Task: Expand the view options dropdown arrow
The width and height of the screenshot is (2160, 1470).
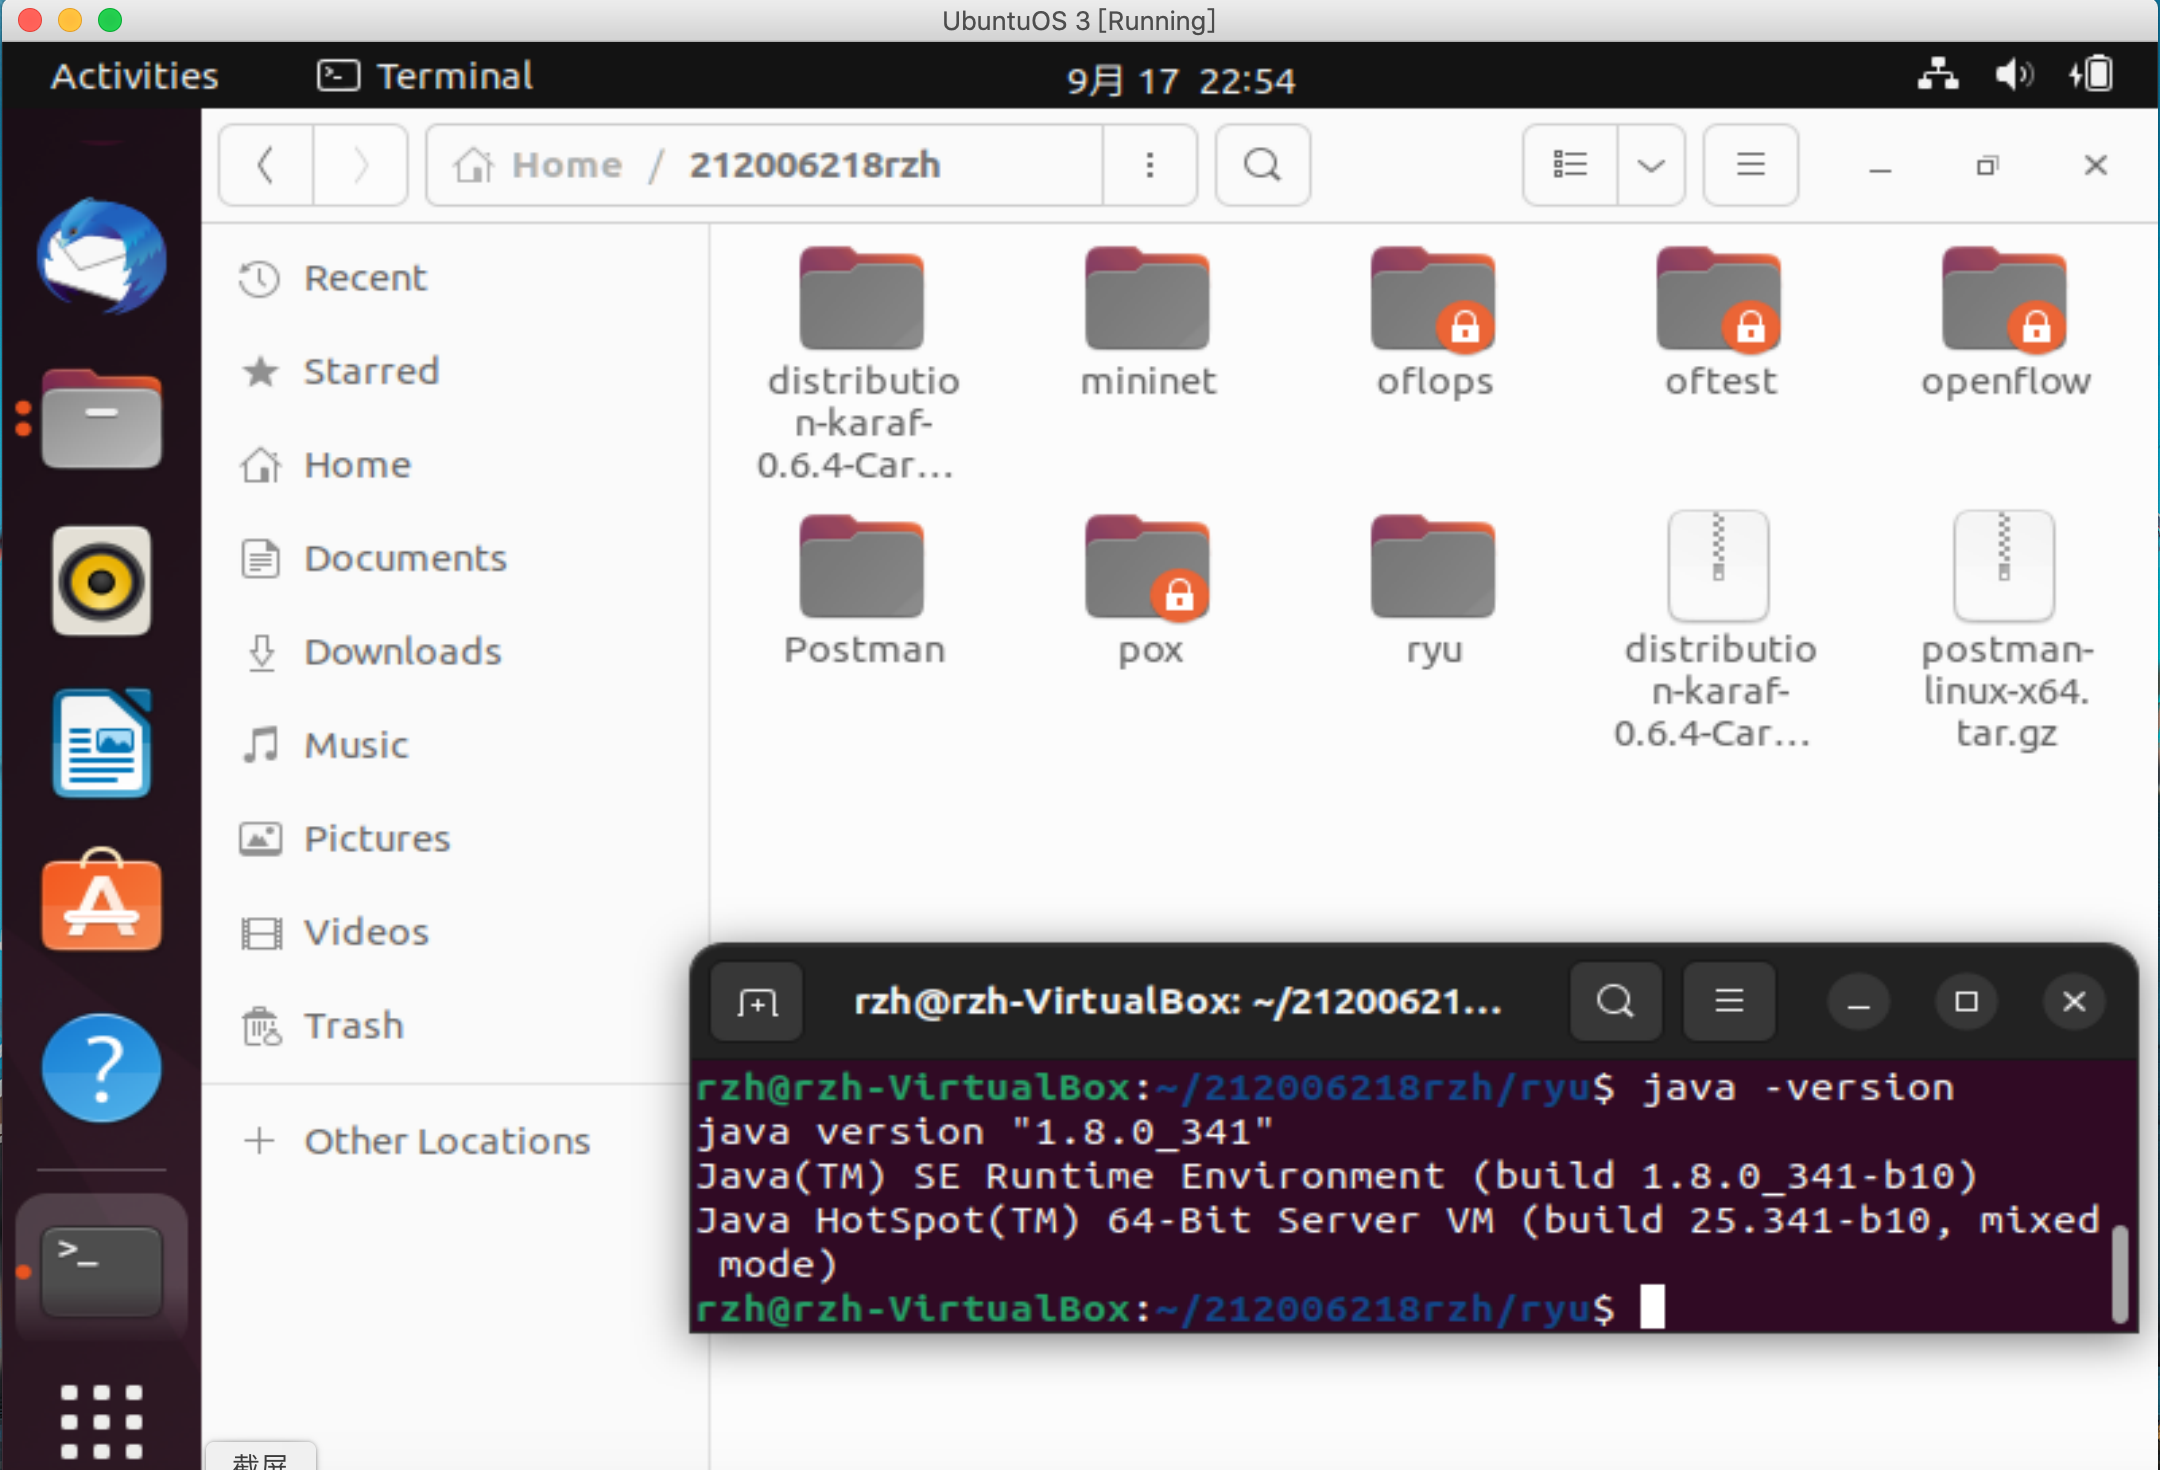Action: (x=1651, y=165)
